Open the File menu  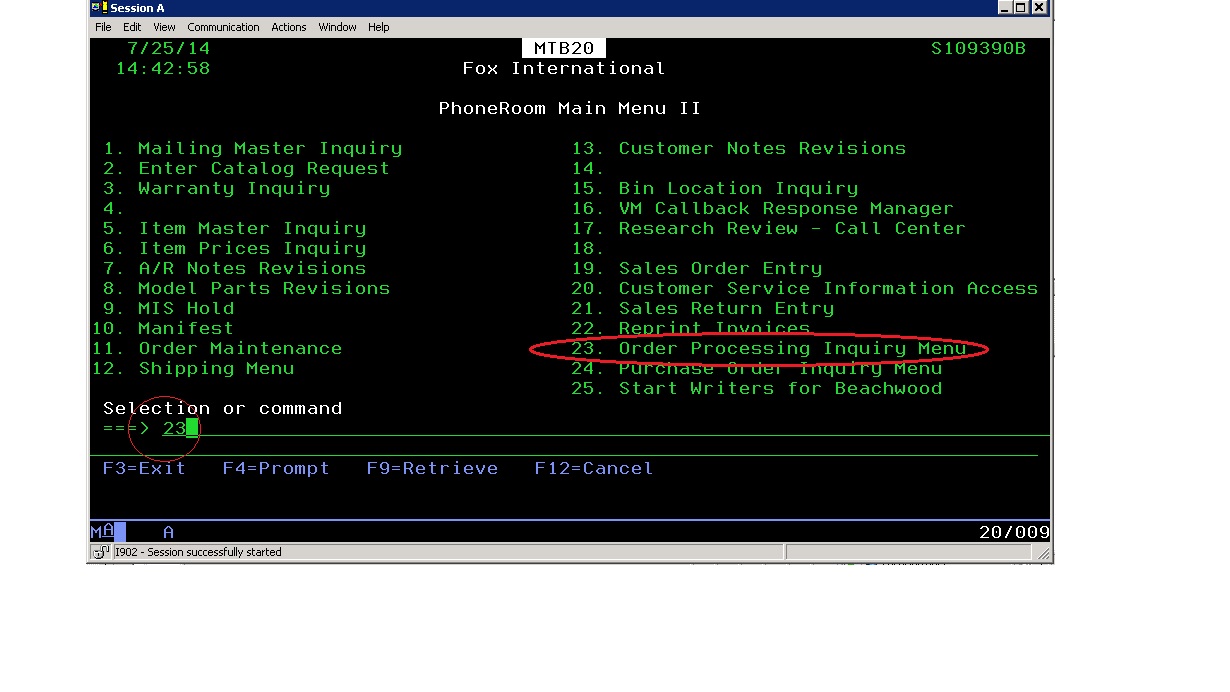(103, 27)
